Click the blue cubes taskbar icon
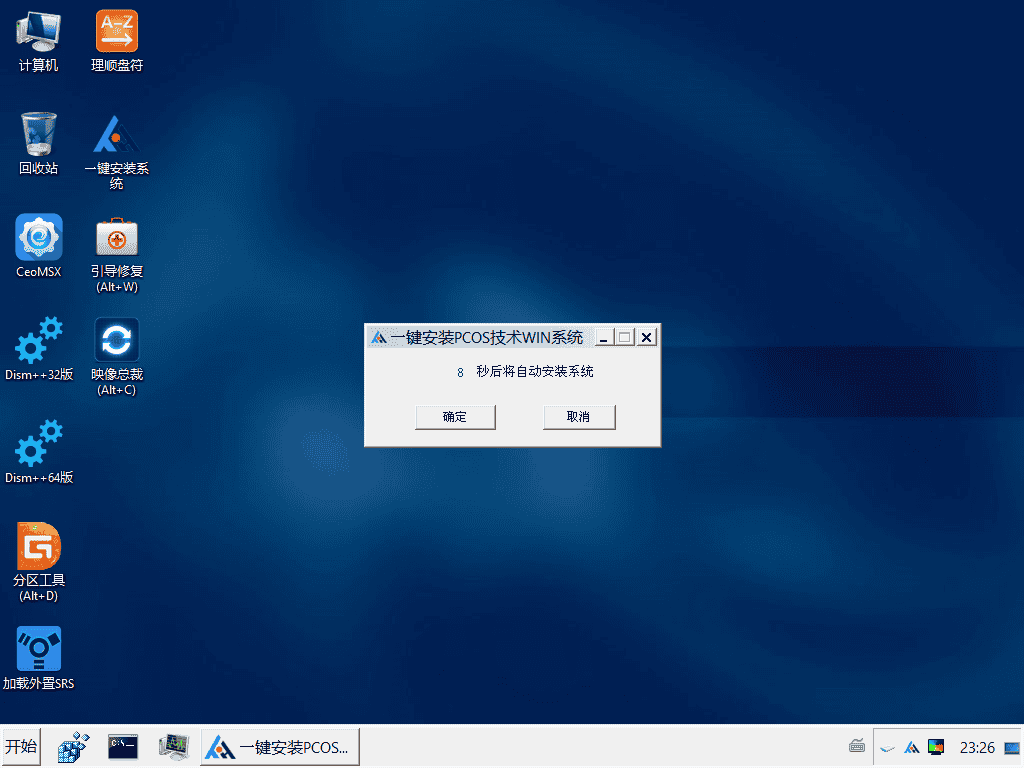 tap(73, 746)
